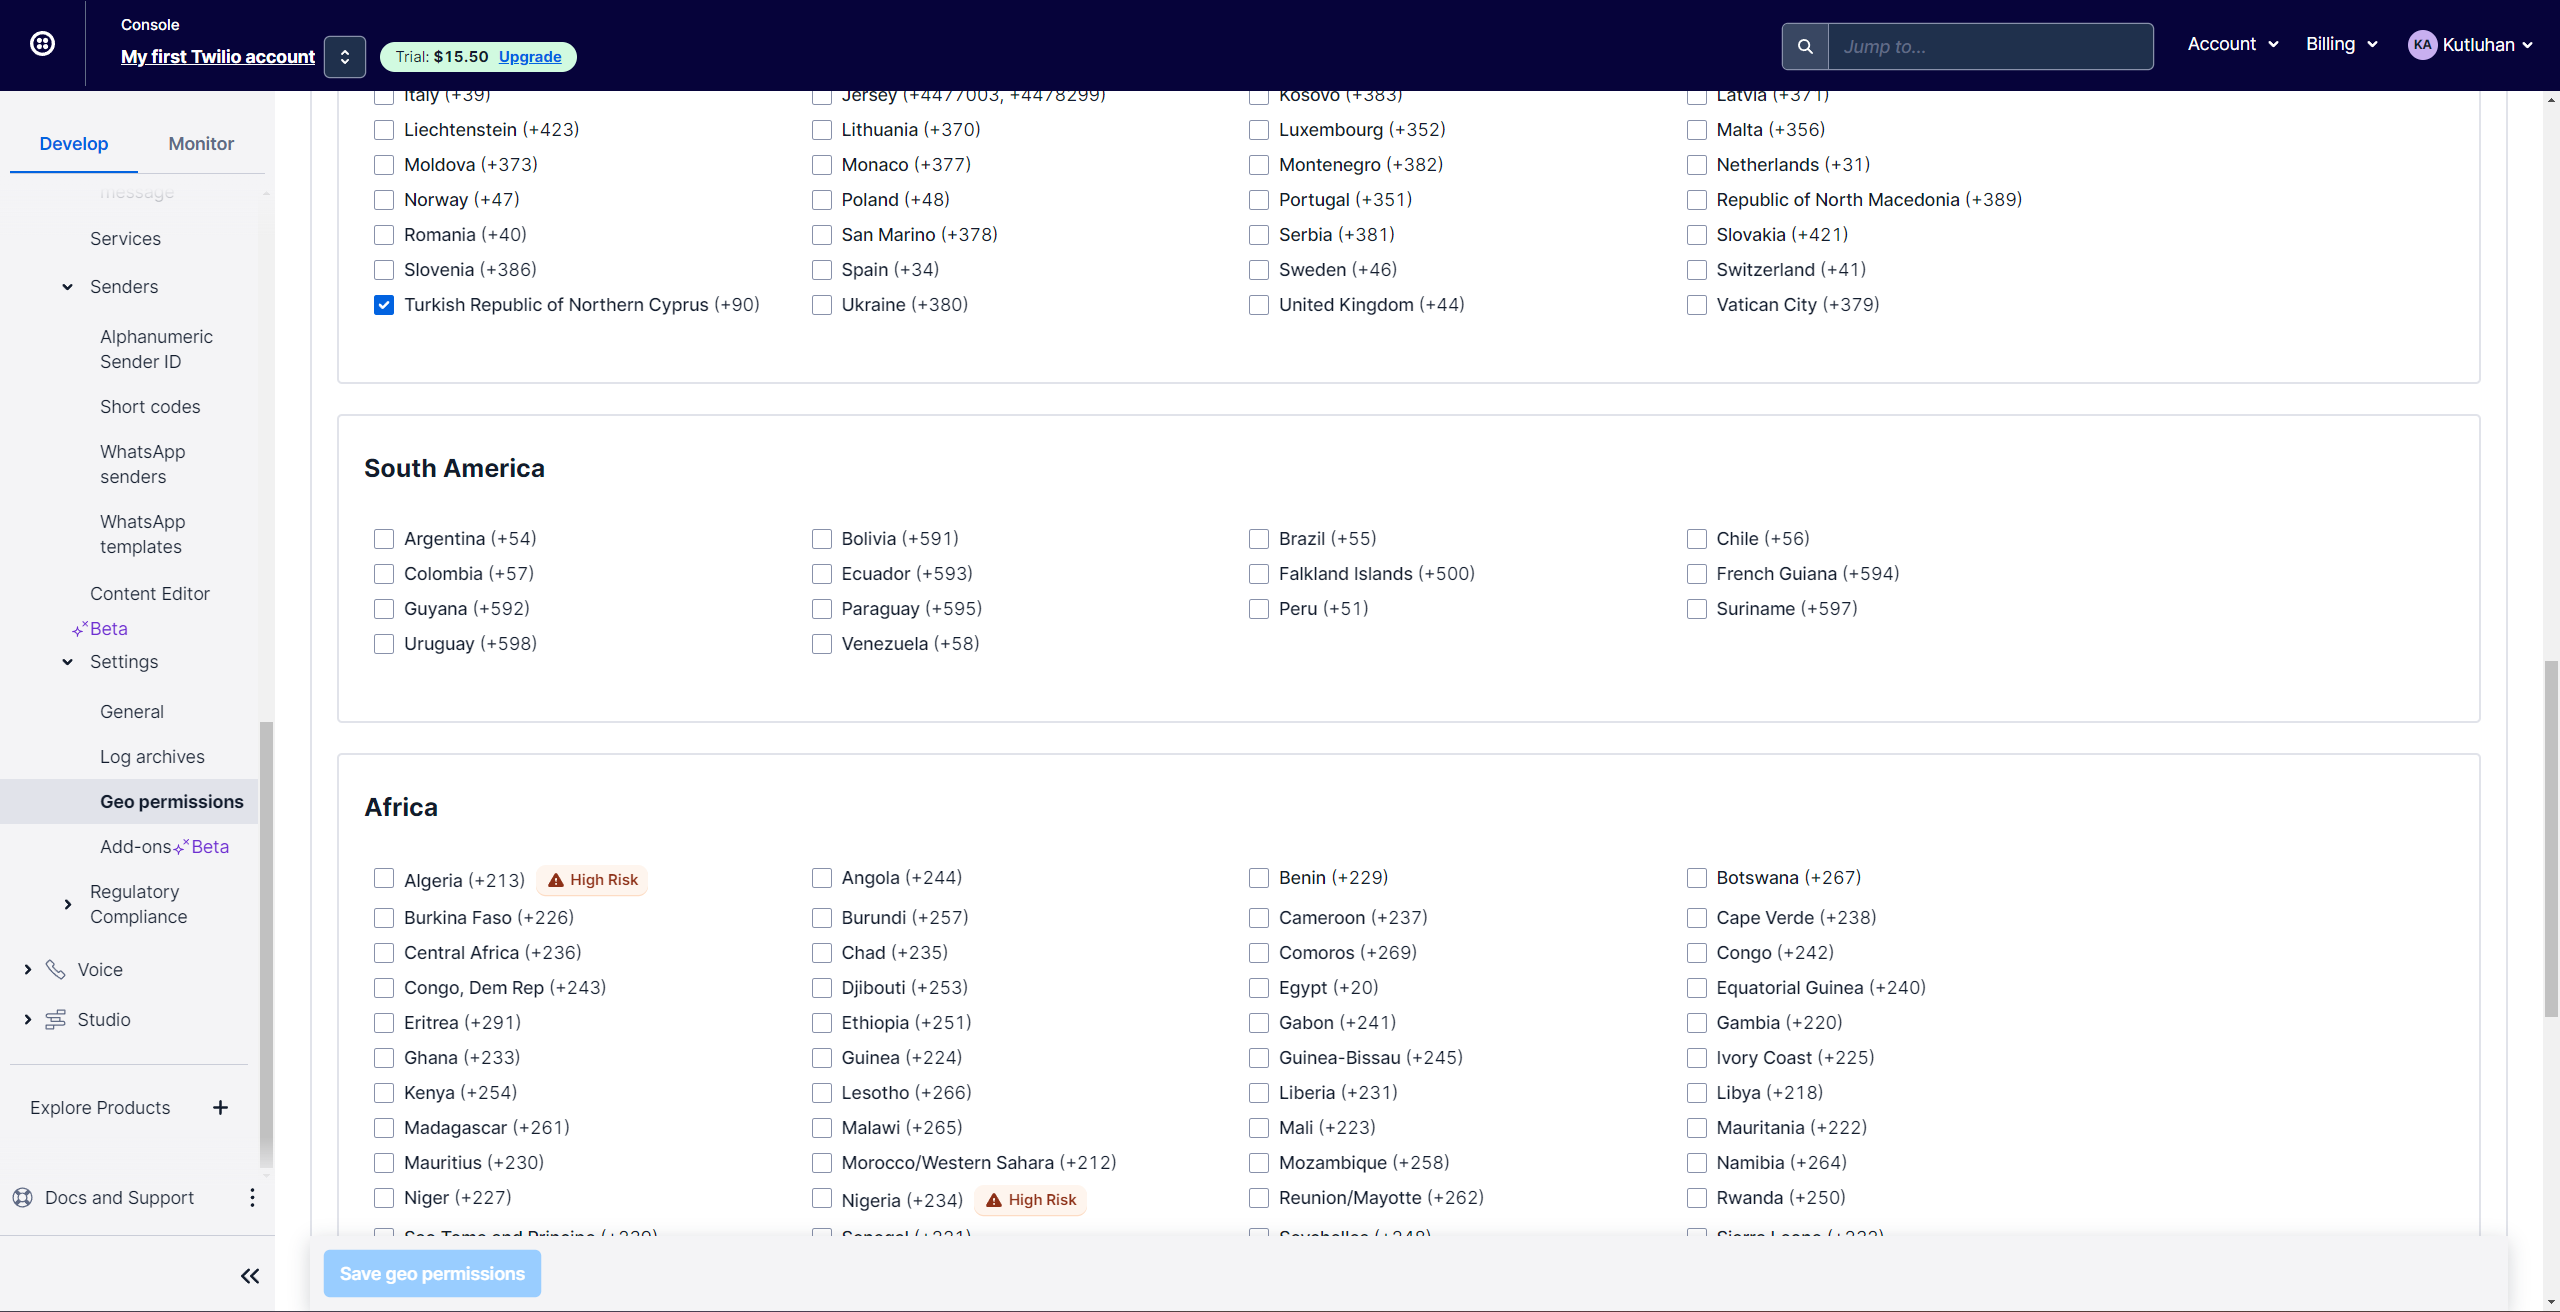Click the Save geo permissions button

point(432,1273)
